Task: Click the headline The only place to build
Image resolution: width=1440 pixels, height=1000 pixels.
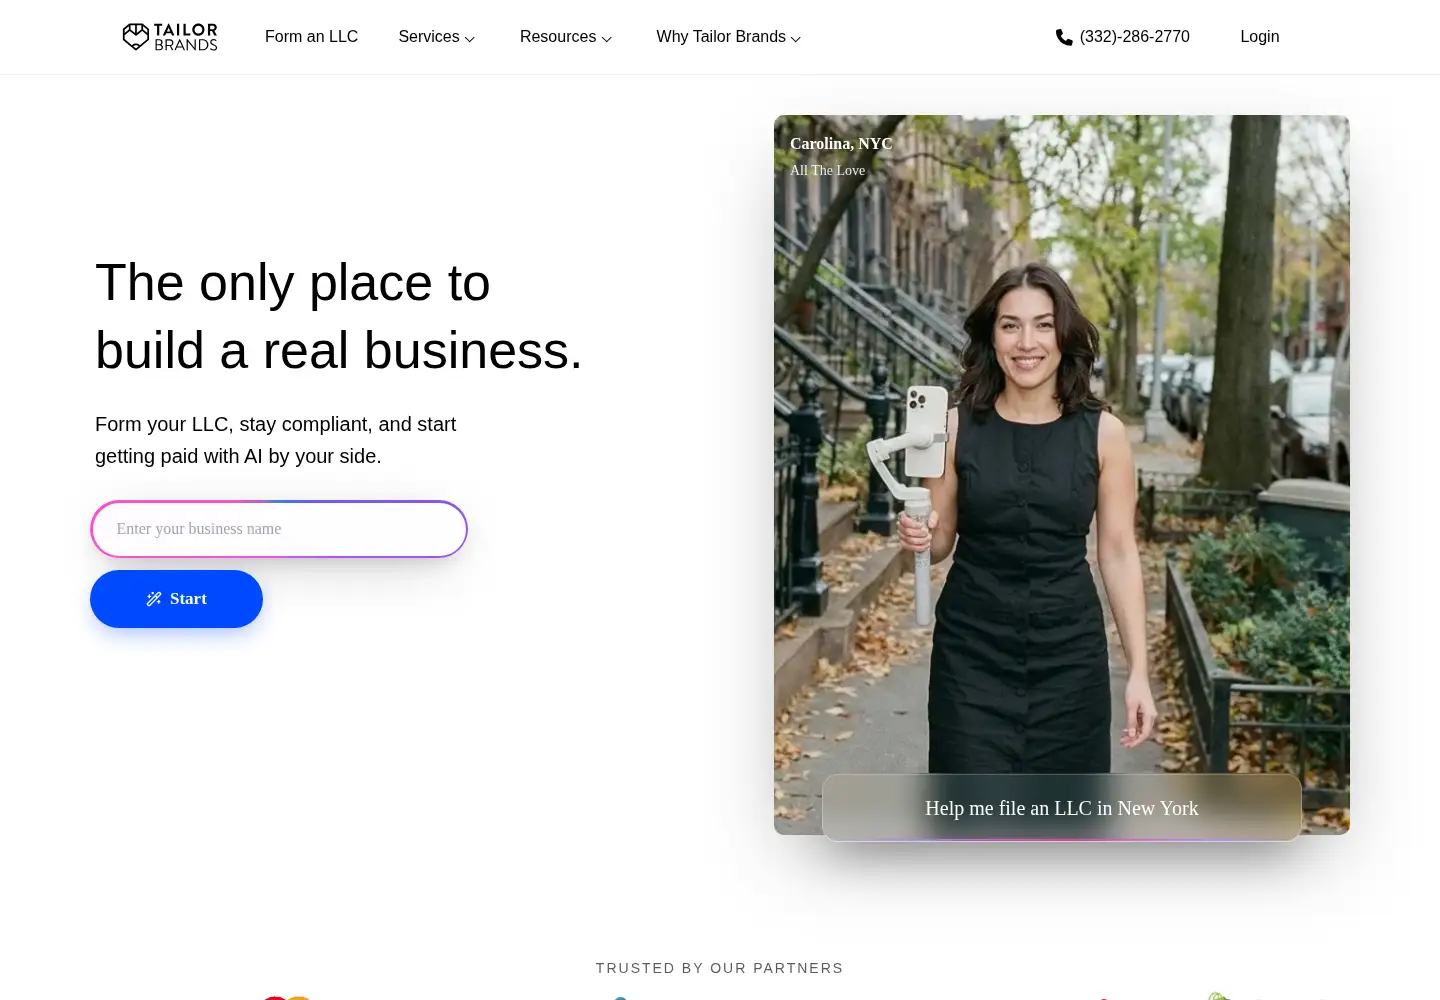Action: 339,316
